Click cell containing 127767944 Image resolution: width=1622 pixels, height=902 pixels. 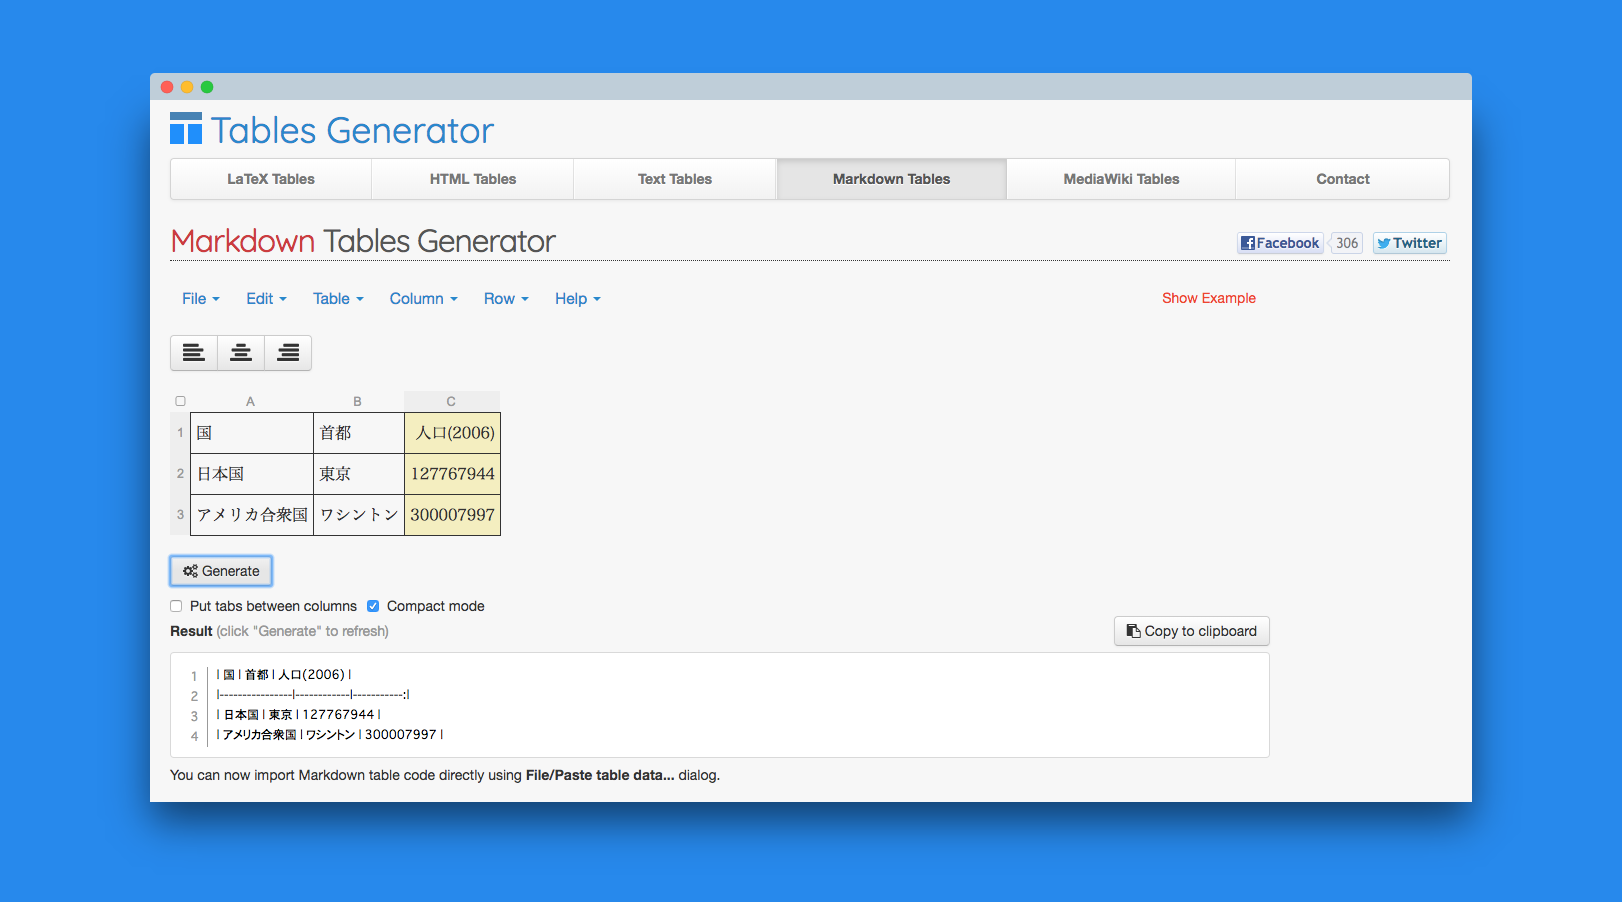coord(452,474)
